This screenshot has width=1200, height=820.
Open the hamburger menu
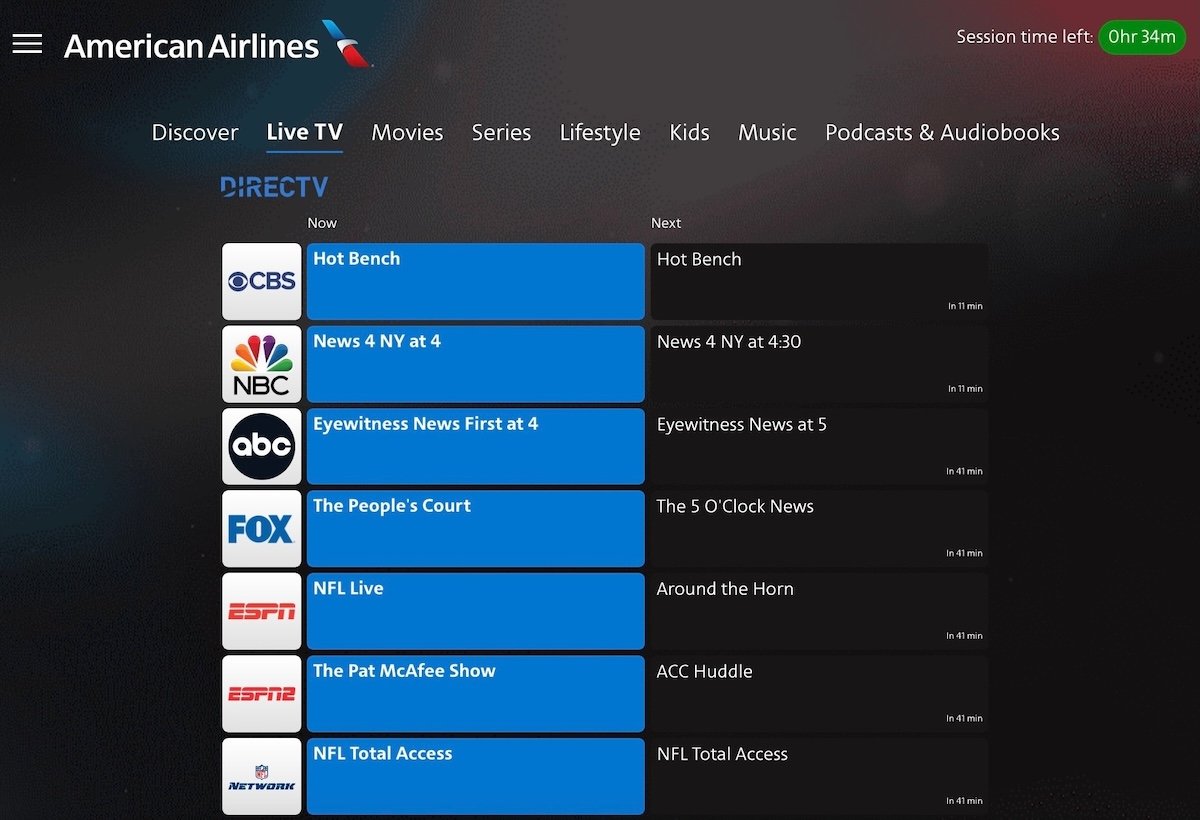27,43
